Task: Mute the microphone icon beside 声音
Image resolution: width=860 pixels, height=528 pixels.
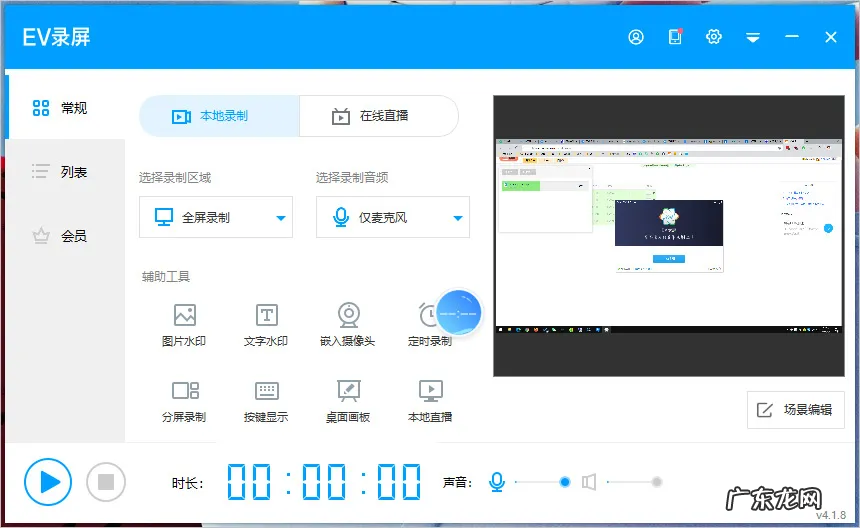Action: point(497,482)
